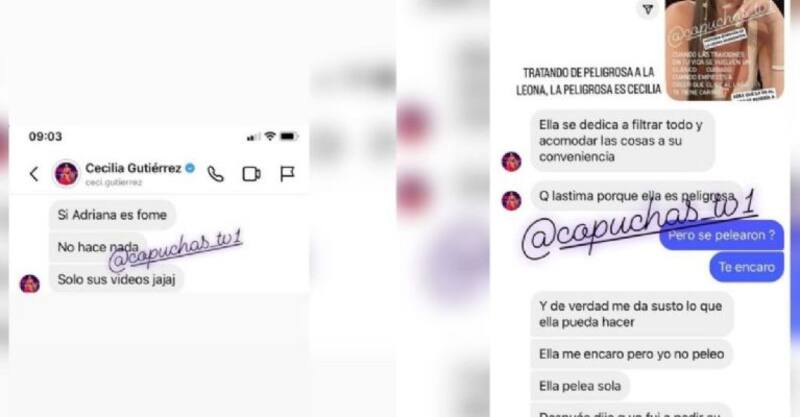Start a video call with camera icon
The image size is (800, 417).
(252, 174)
